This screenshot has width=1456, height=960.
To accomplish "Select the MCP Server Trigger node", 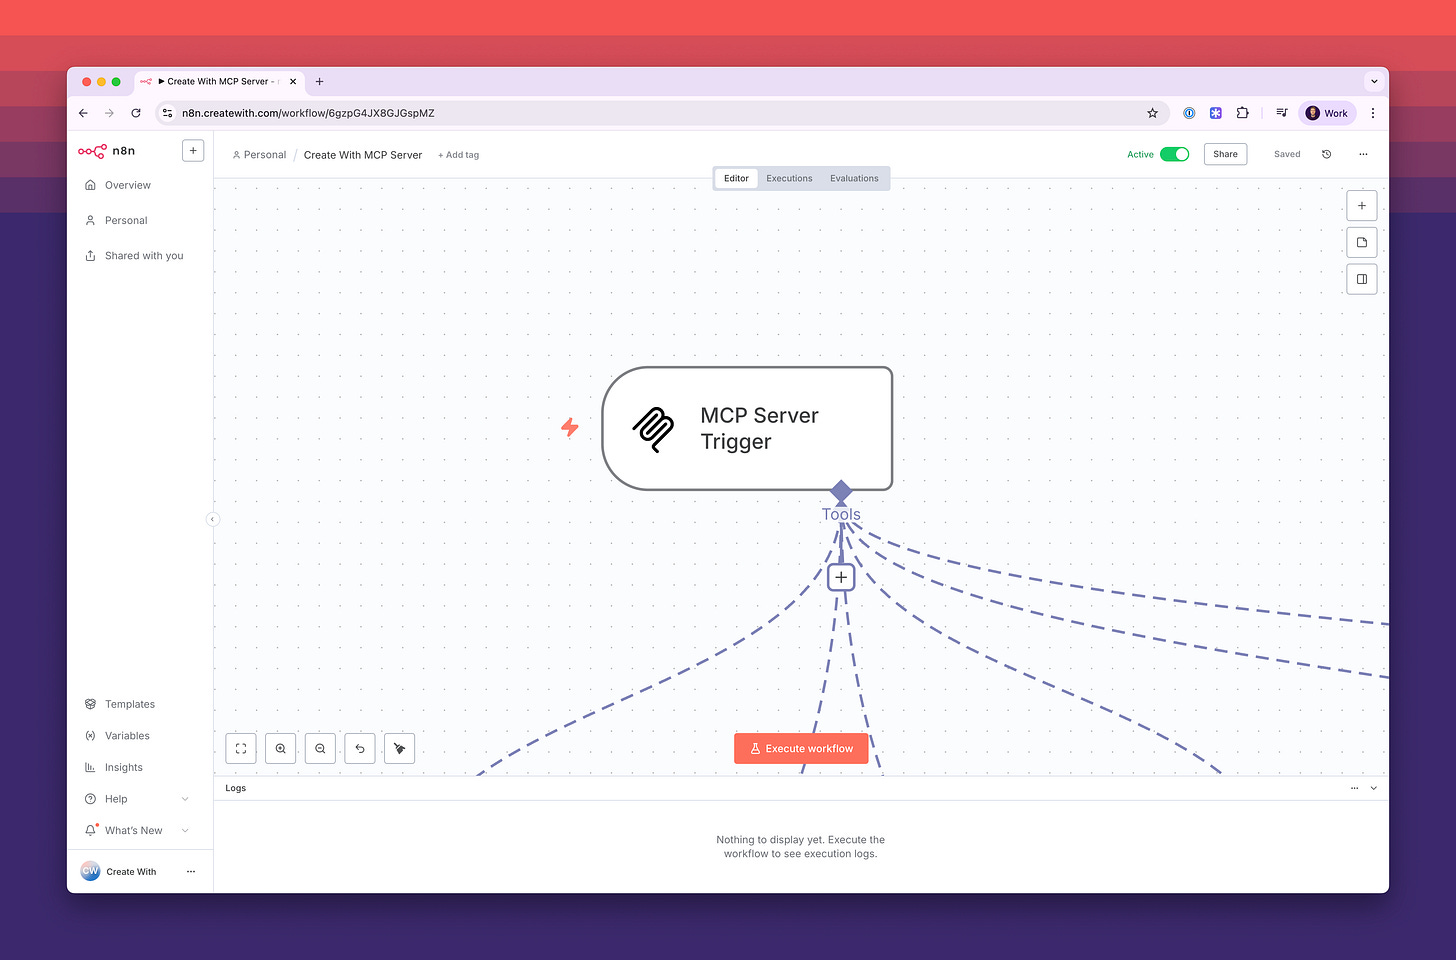I will pyautogui.click(x=747, y=428).
